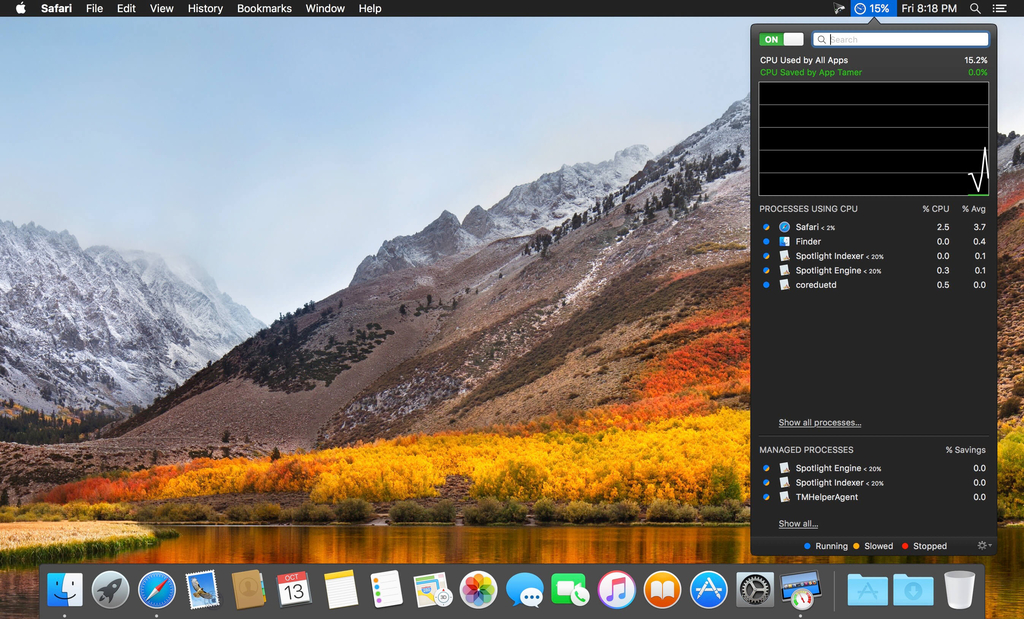Launch Photos from the Dock

pos(478,590)
